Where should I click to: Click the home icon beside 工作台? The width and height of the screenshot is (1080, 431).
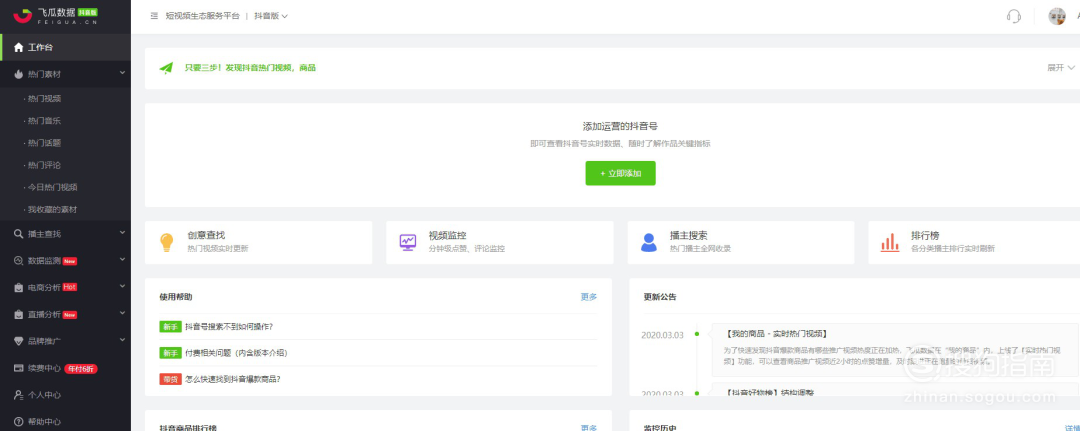tap(19, 48)
